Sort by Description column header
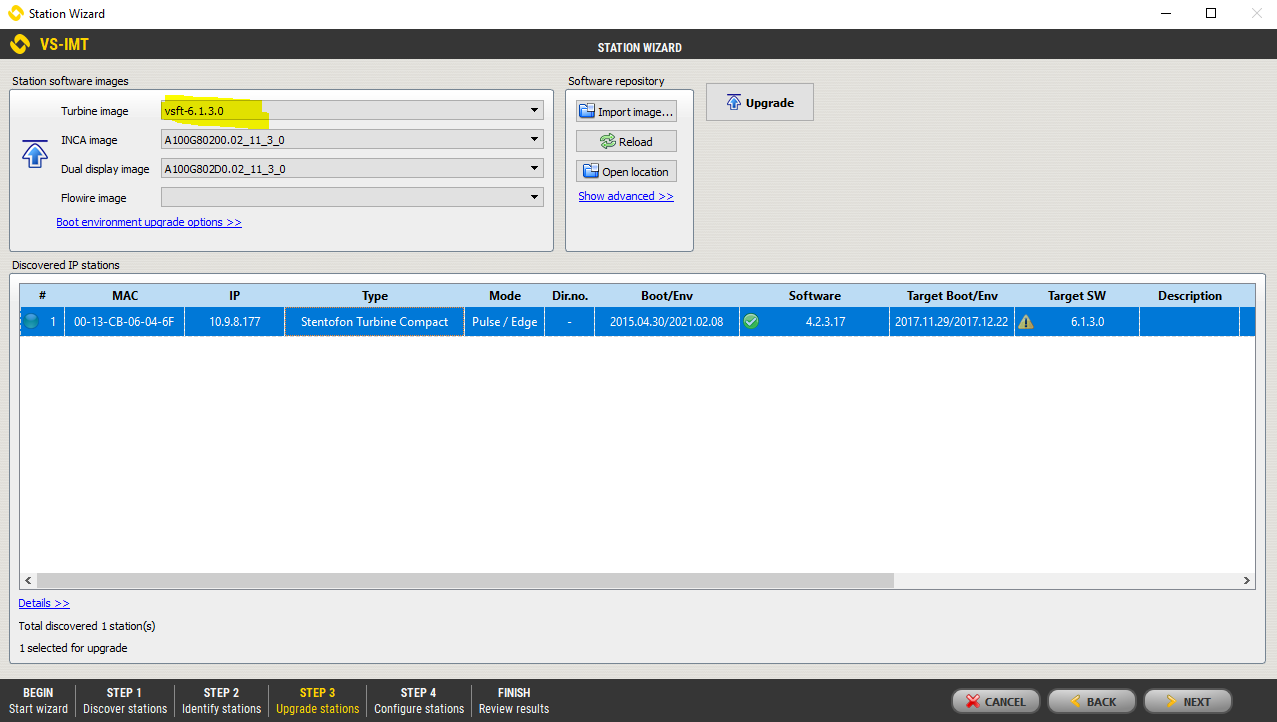The height and width of the screenshot is (722, 1277). click(1190, 295)
